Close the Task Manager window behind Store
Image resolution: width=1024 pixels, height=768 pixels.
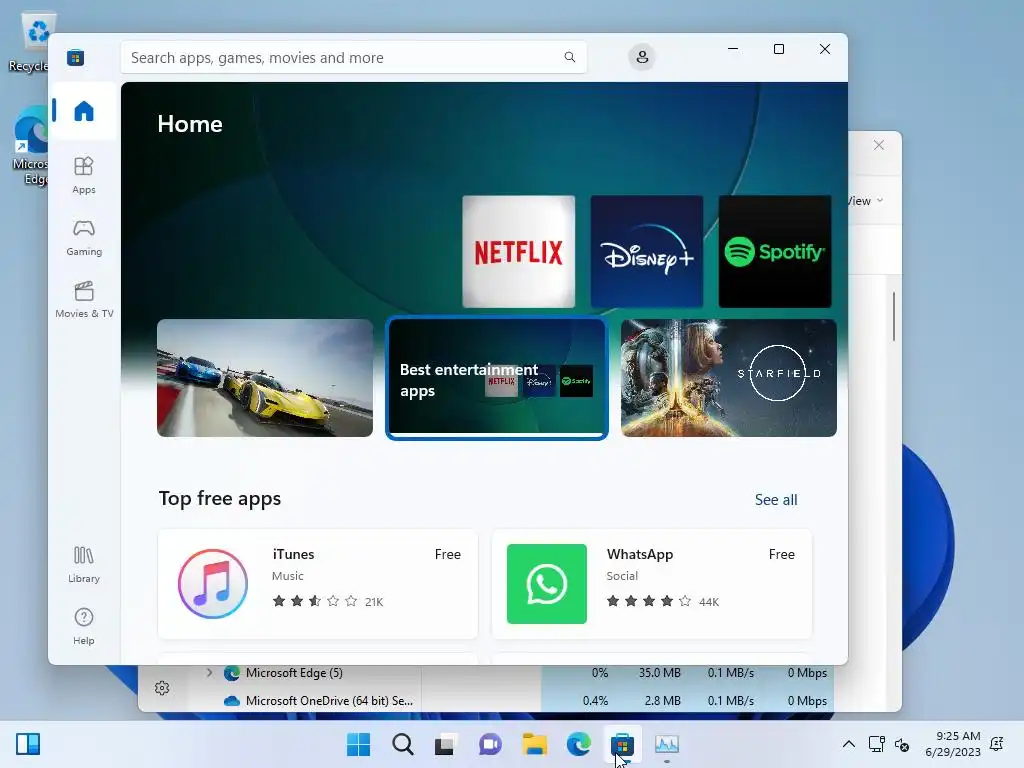pyautogui.click(x=879, y=145)
